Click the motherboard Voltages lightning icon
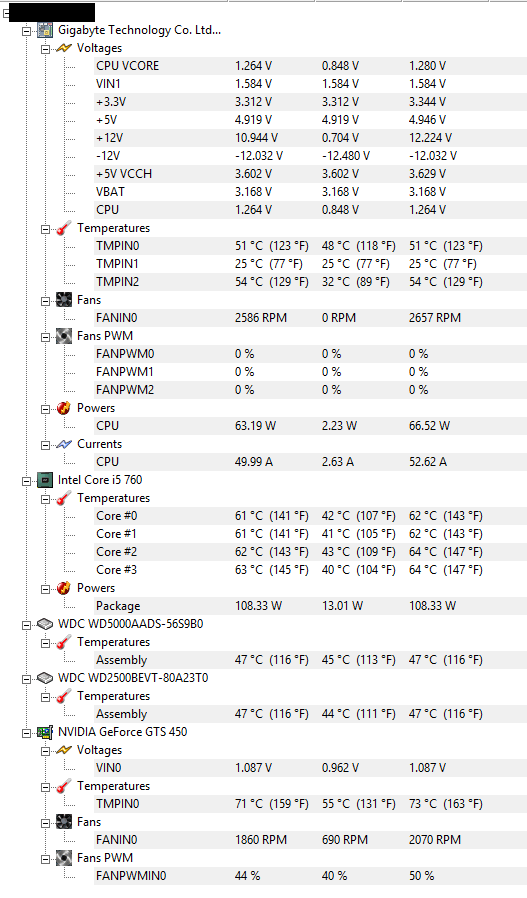Image resolution: width=527 pixels, height=898 pixels. click(x=64, y=48)
